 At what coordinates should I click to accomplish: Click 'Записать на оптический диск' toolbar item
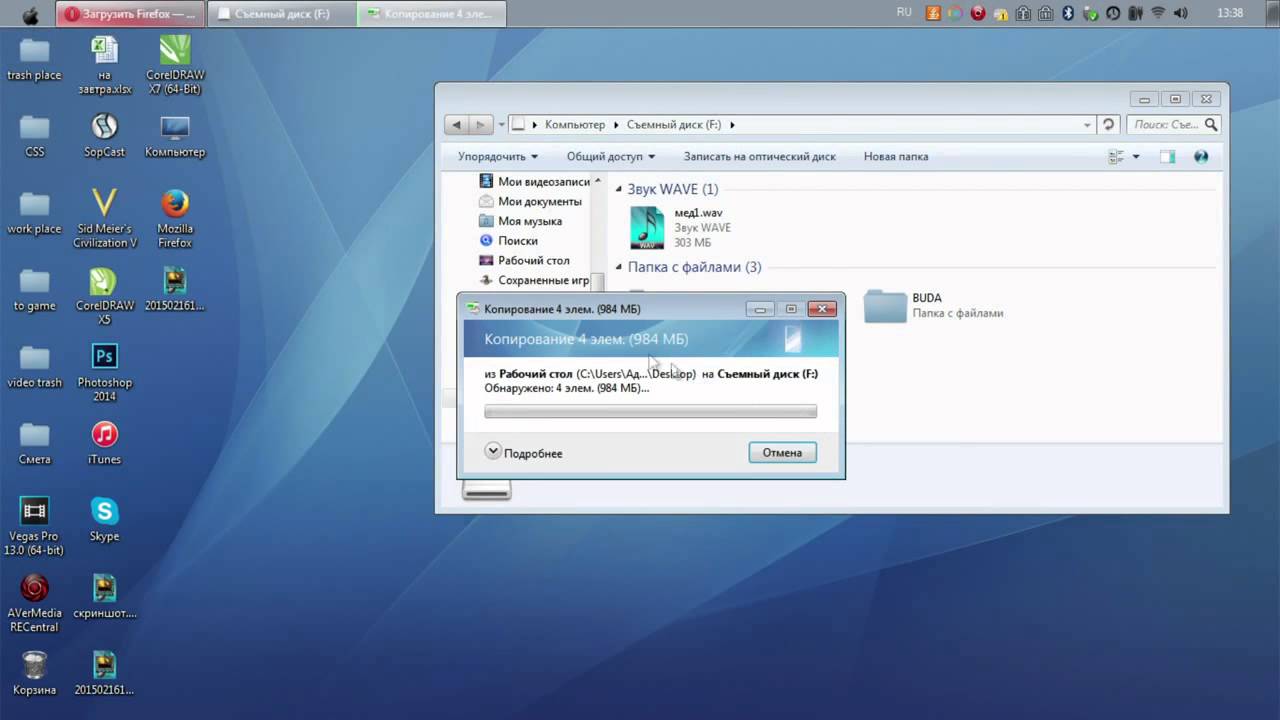click(x=759, y=157)
